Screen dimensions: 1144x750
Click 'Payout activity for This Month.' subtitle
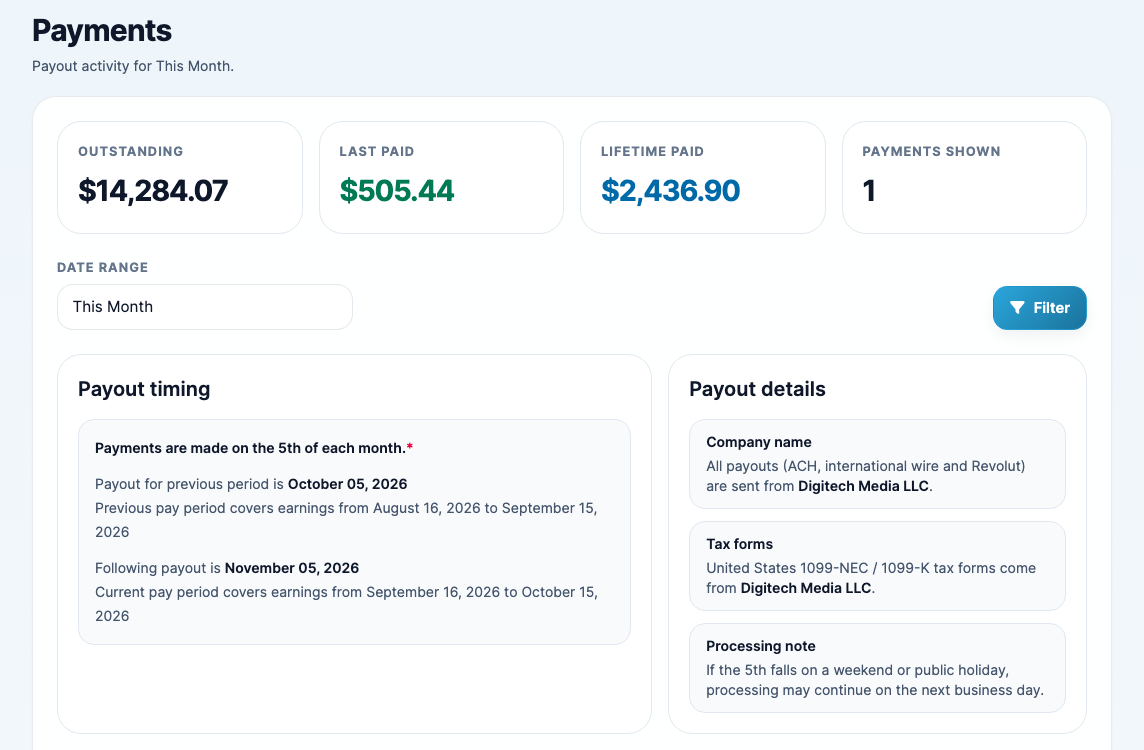[133, 66]
